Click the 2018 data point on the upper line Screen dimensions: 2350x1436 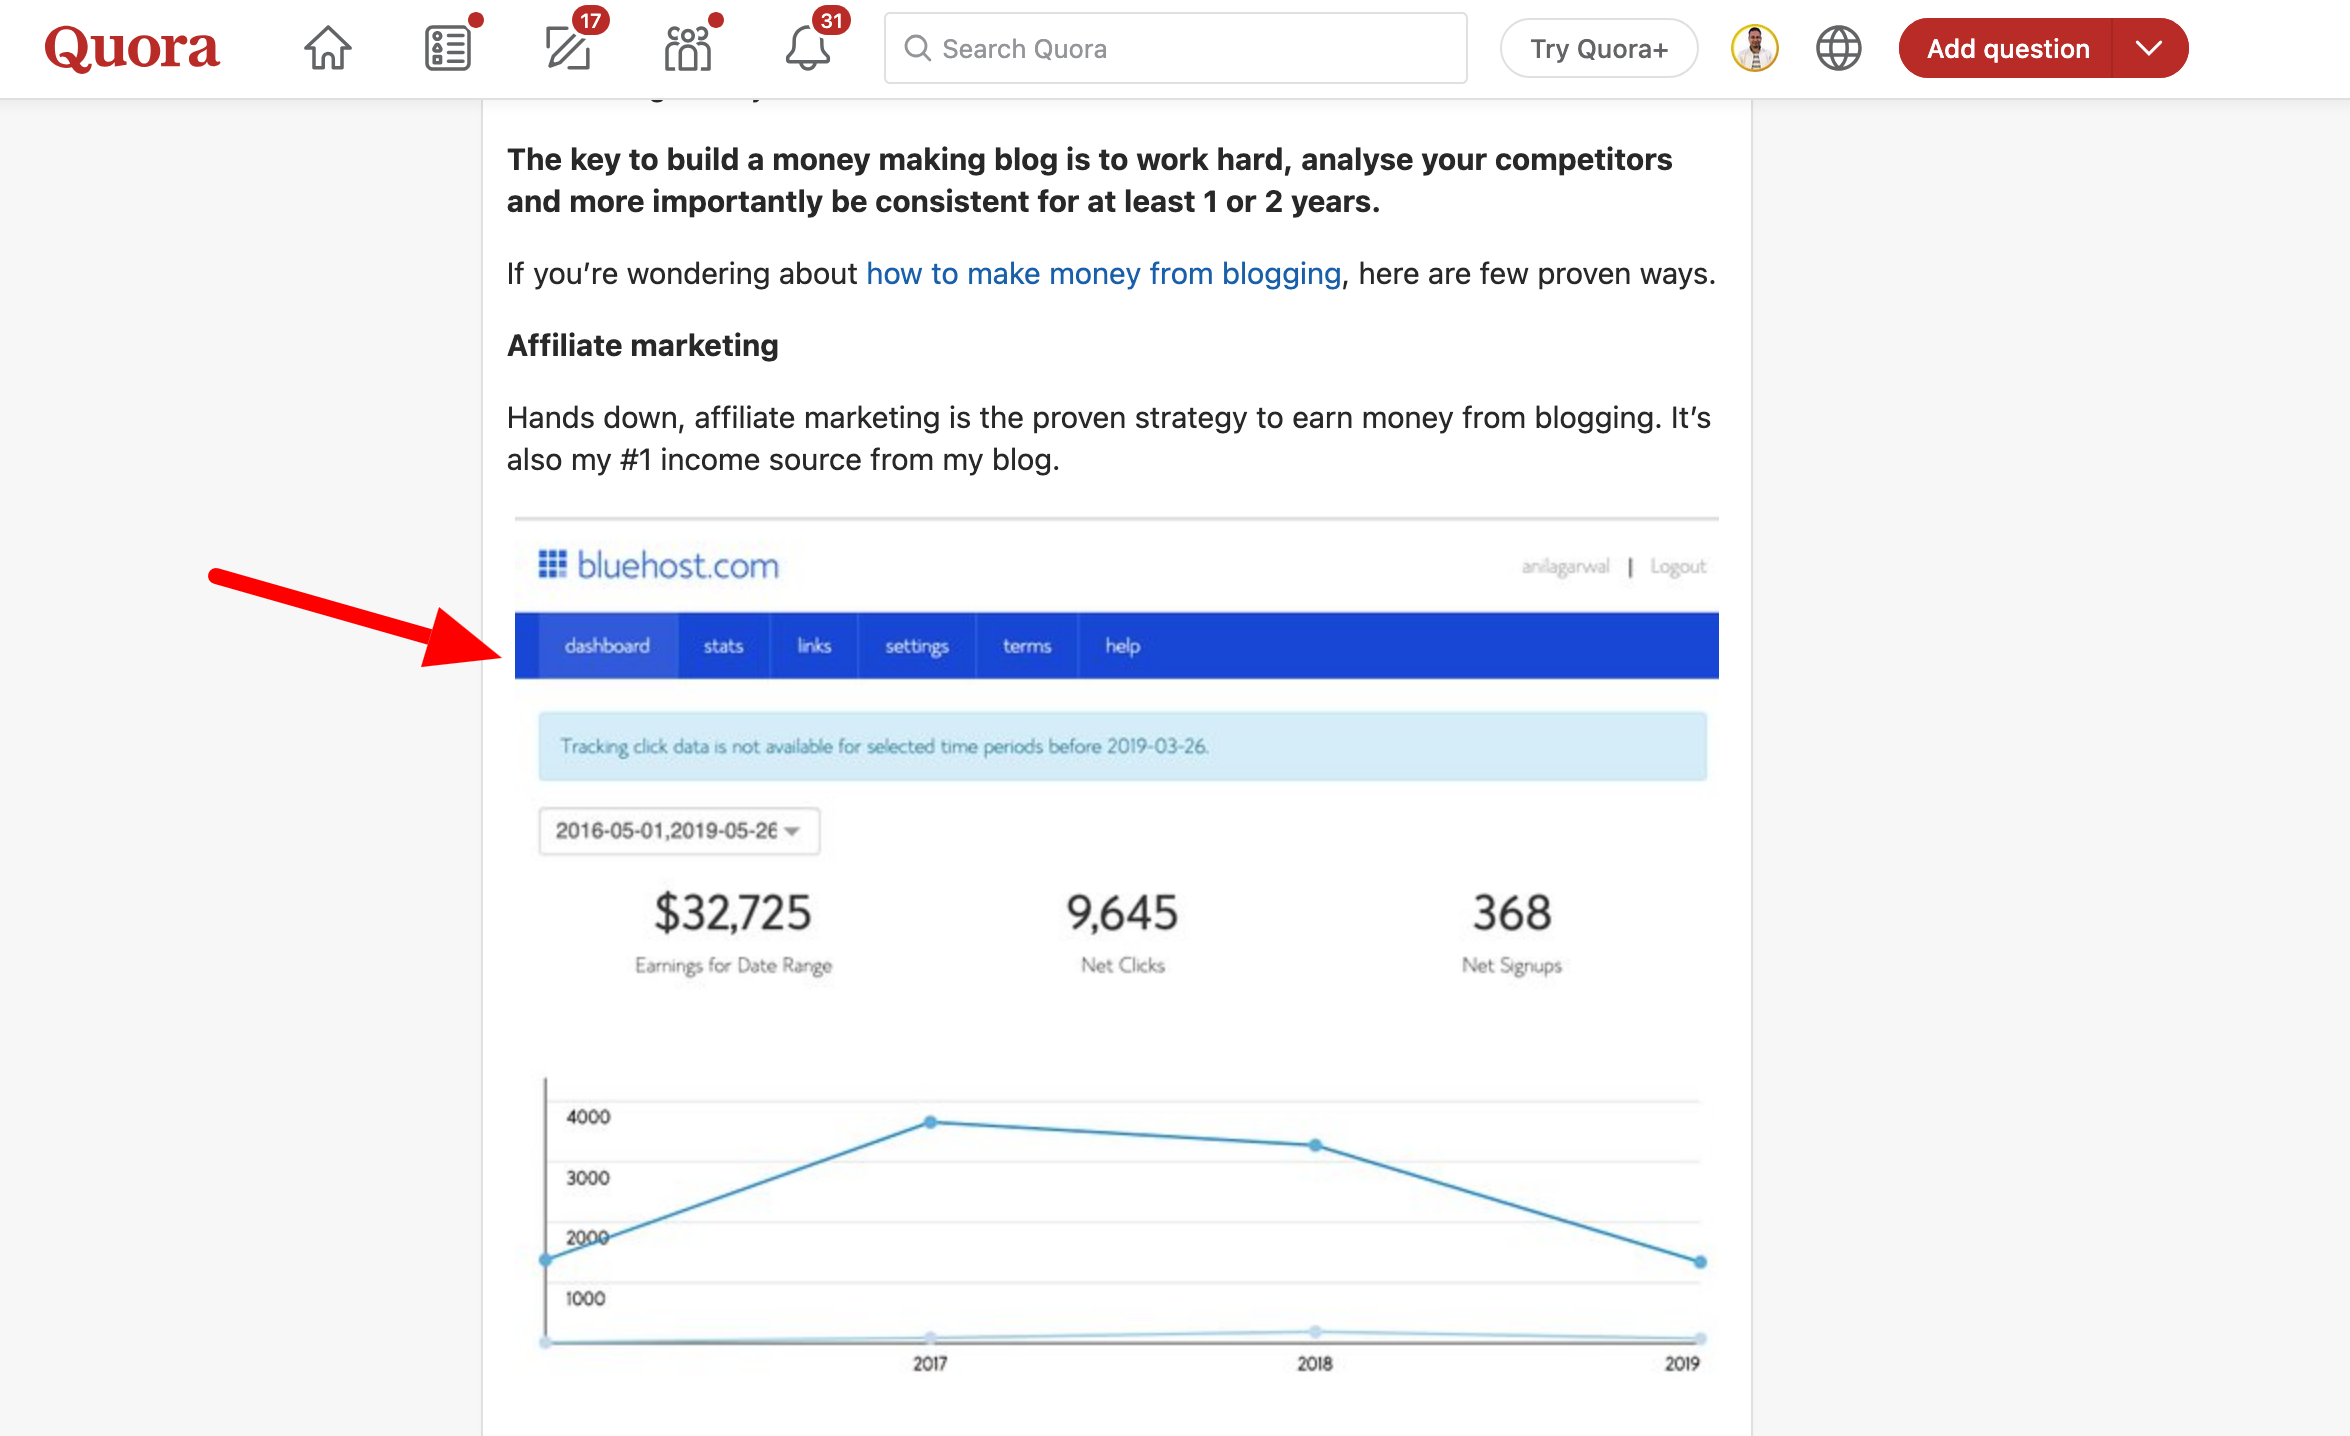click(x=1315, y=1145)
